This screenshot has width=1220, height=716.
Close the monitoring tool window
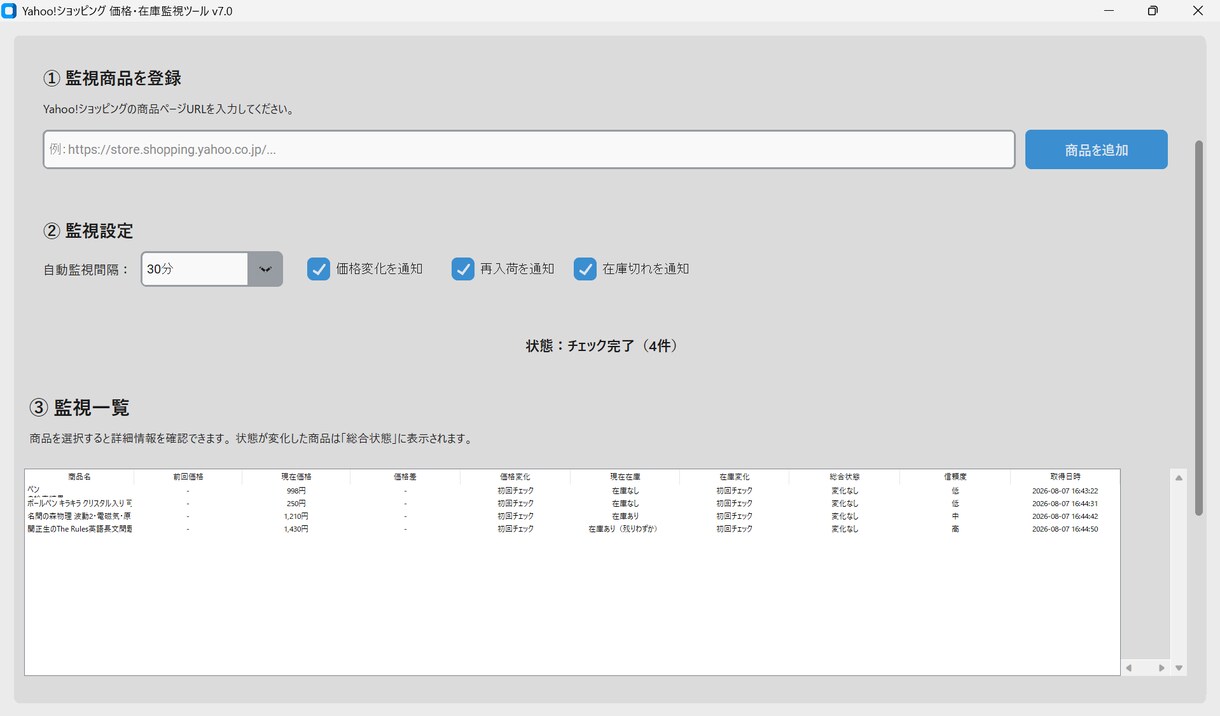1198,11
